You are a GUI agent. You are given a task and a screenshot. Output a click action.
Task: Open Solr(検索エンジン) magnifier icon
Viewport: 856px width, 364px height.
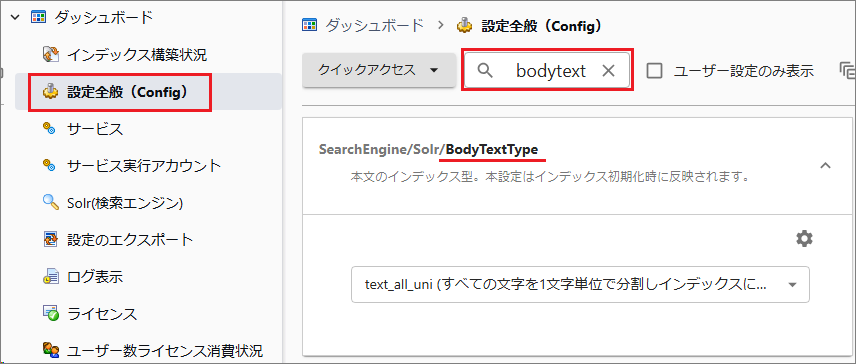(50, 203)
